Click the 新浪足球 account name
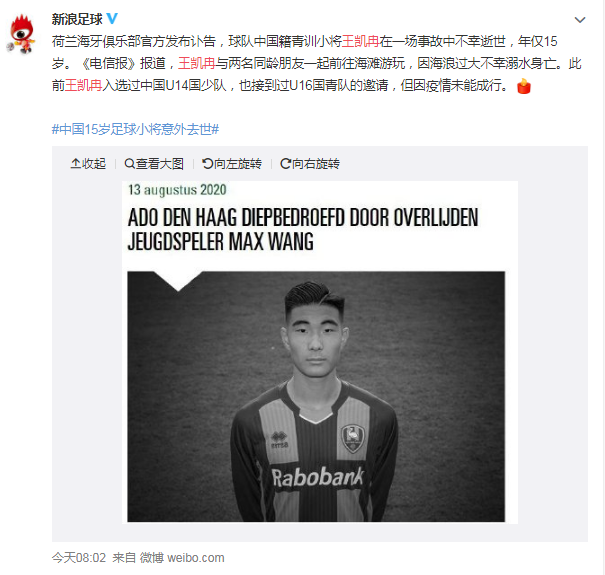Viewport: 605px width, 575px height. point(77,19)
